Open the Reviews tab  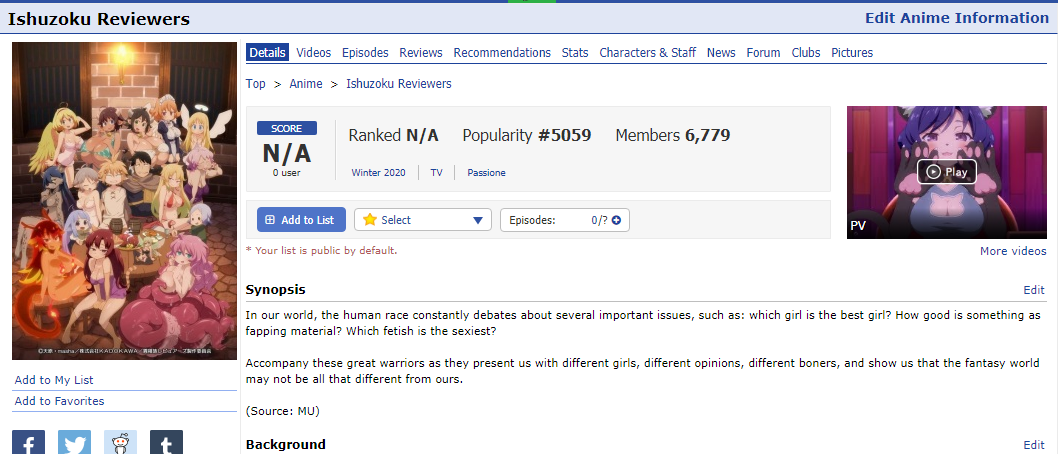(421, 53)
